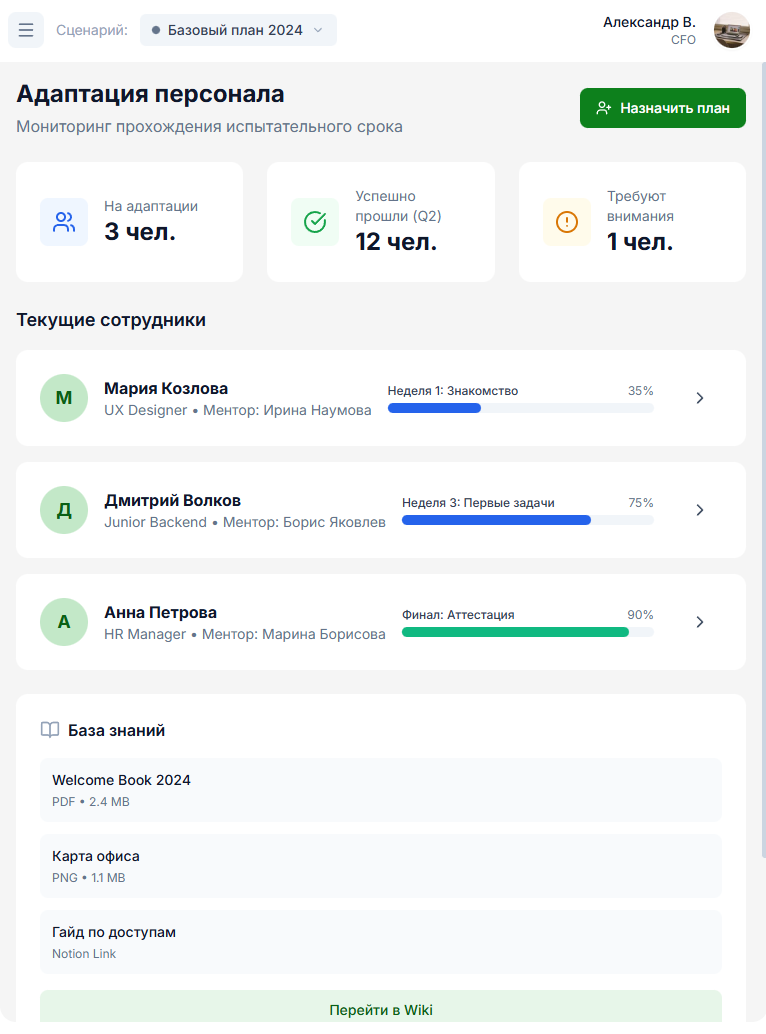Click Дмитрий Волков's avatar circle 'Д'

point(64,510)
